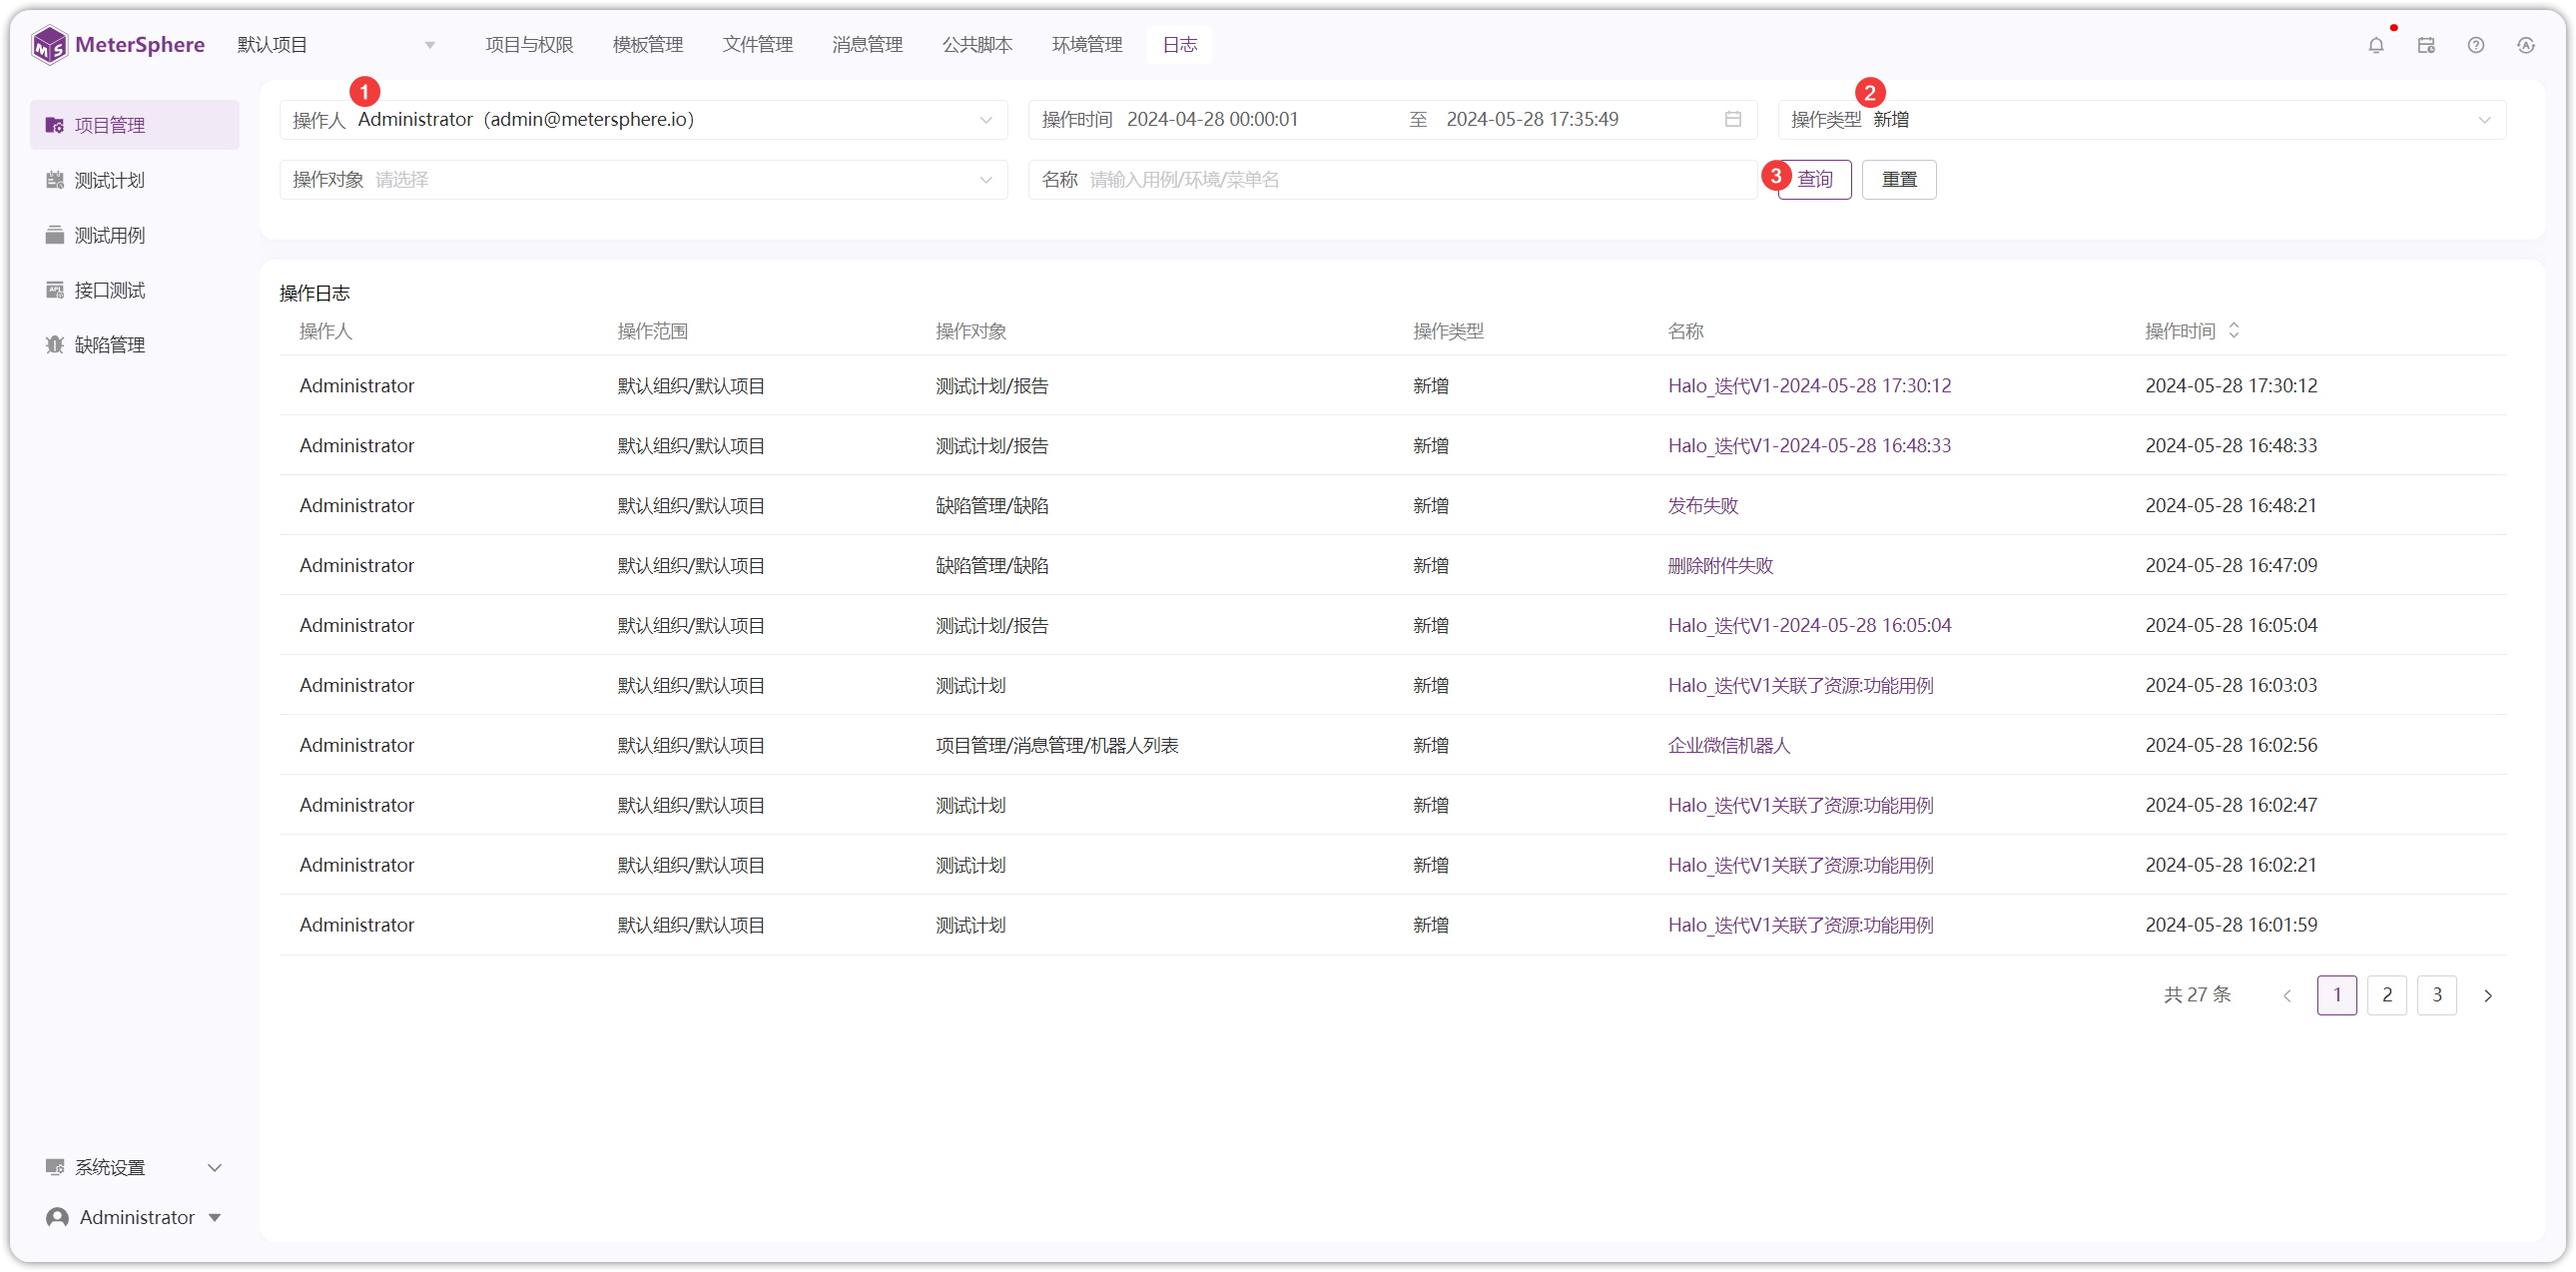Open the 企业微信机器人 link

tap(1729, 745)
